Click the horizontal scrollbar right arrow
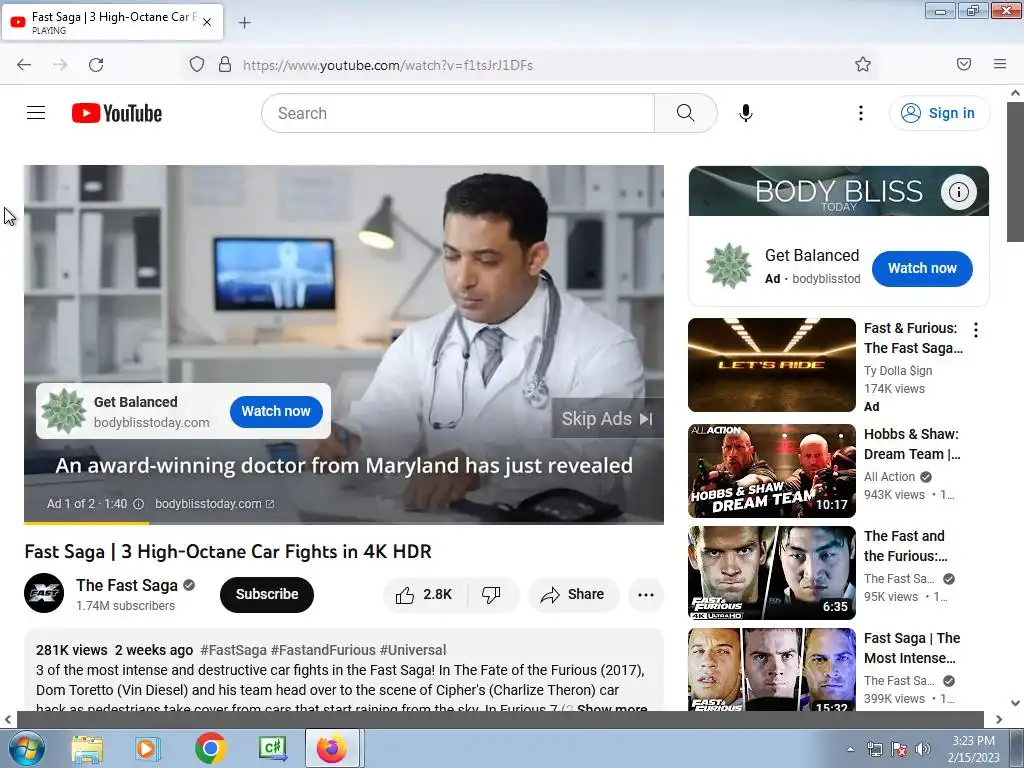 click(999, 719)
